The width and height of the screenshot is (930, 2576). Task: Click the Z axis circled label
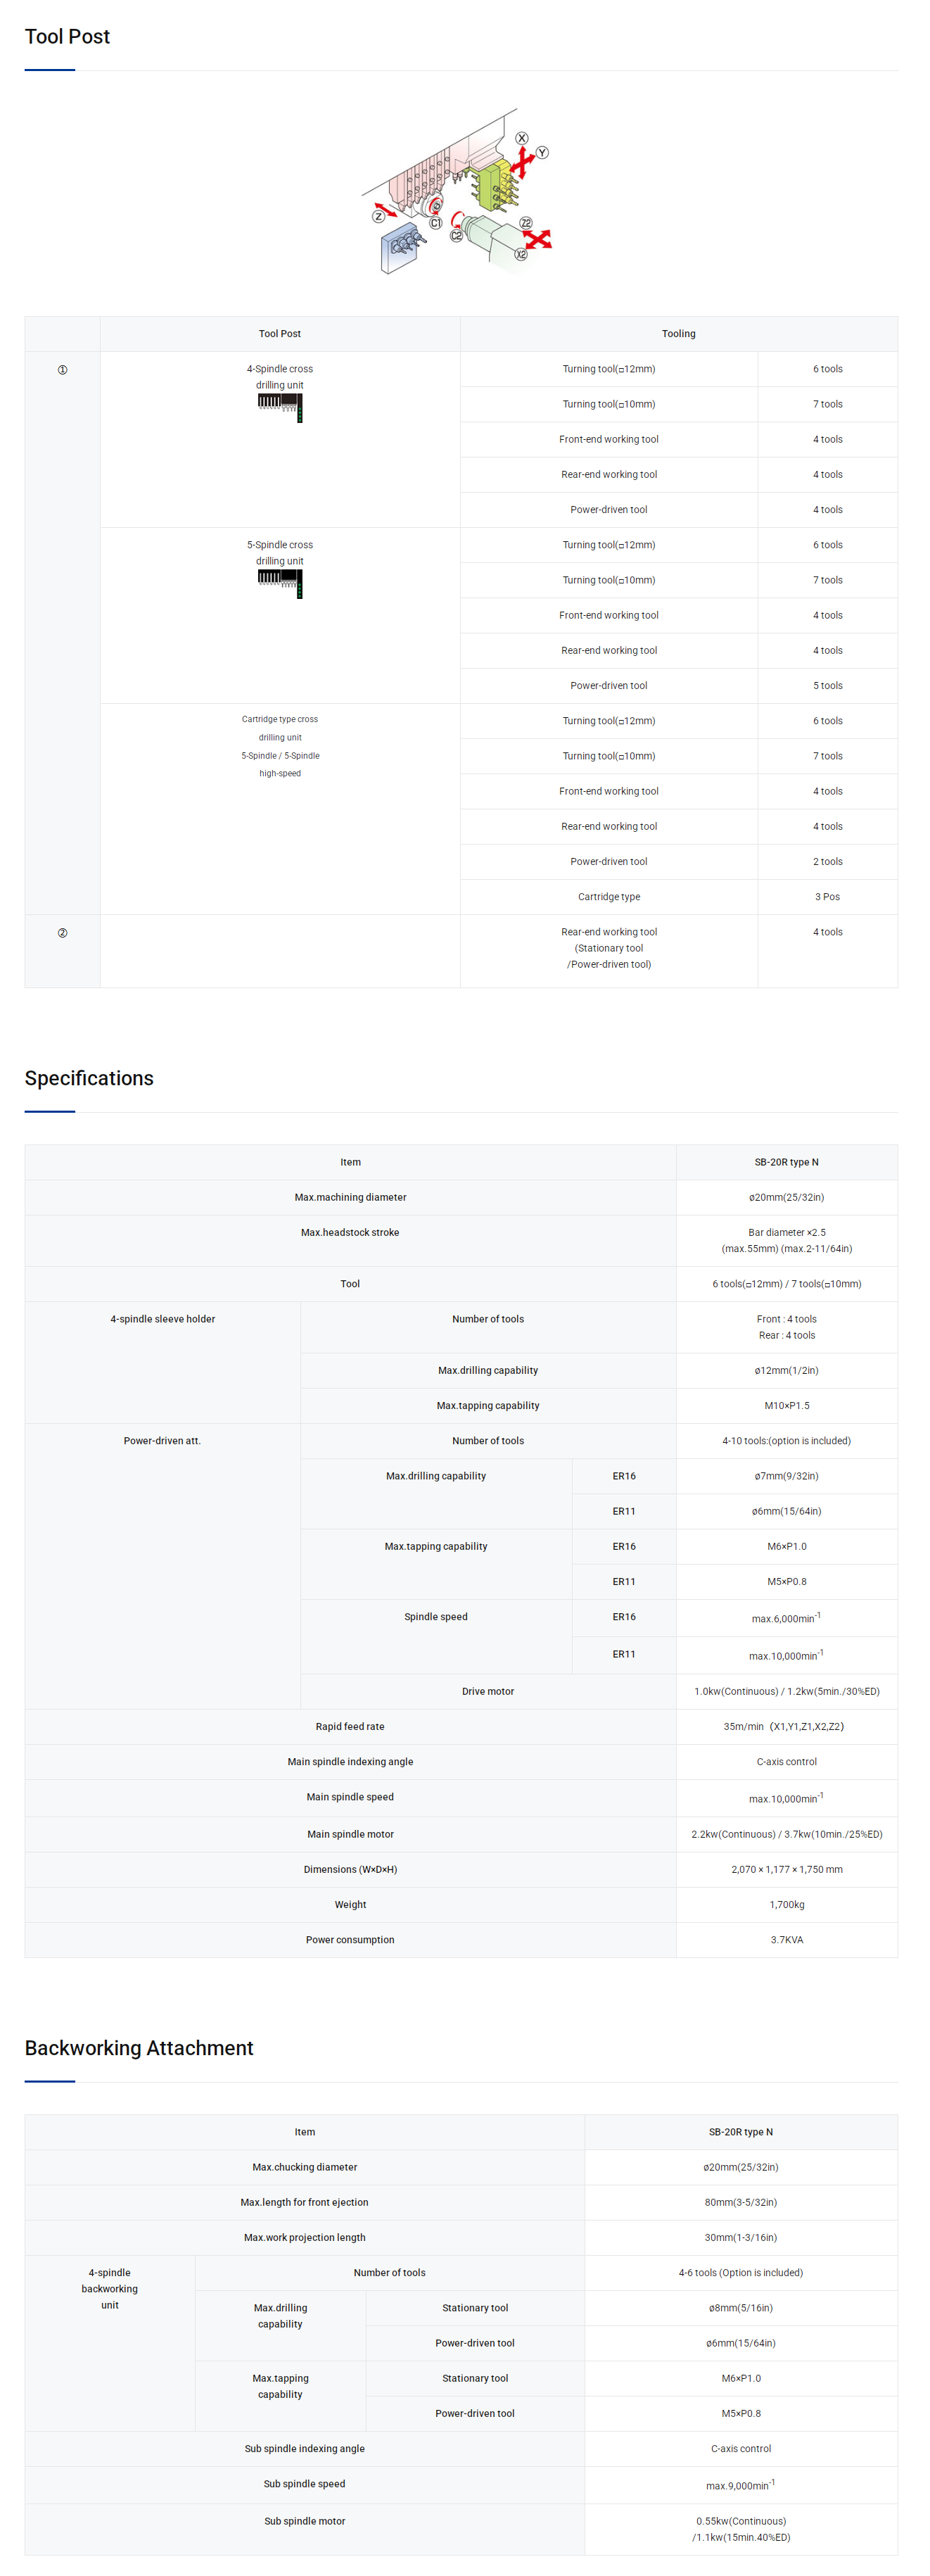click(x=378, y=216)
